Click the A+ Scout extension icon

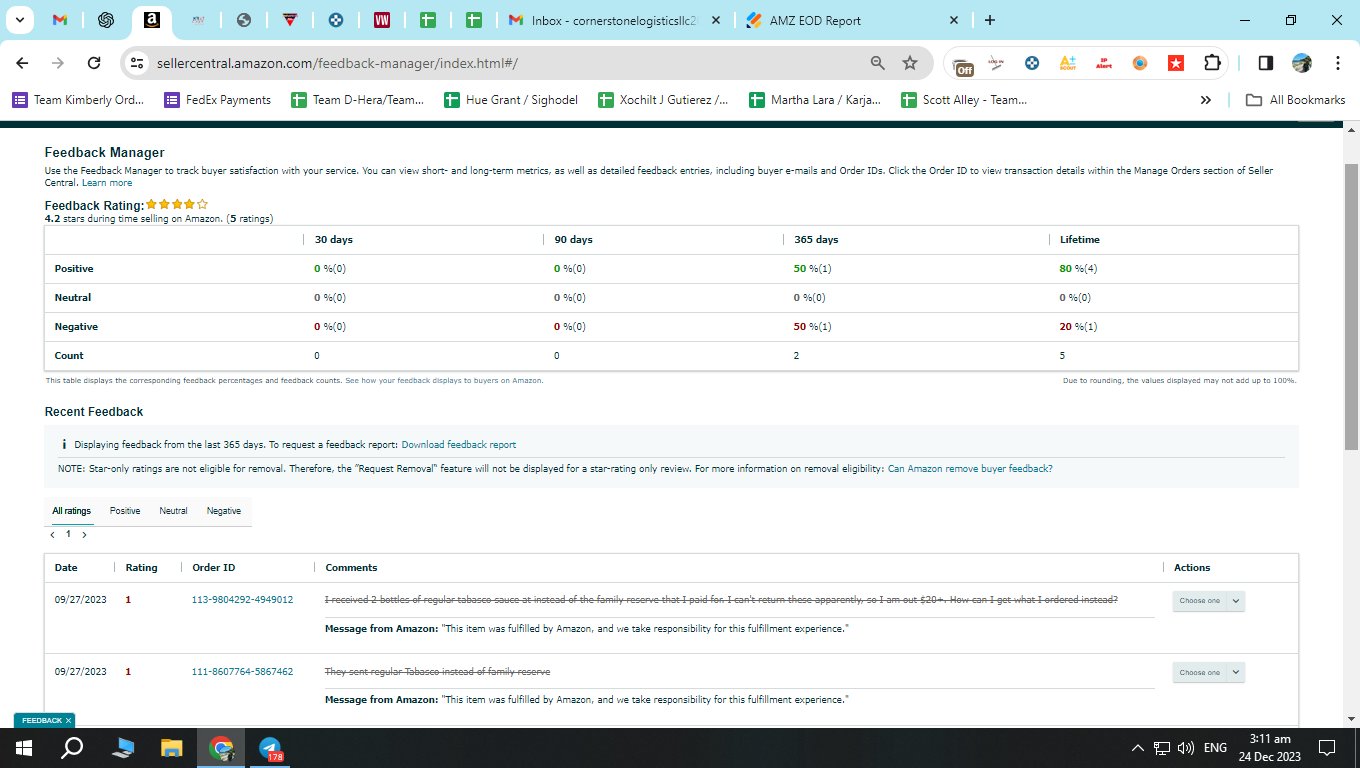pos(1068,63)
